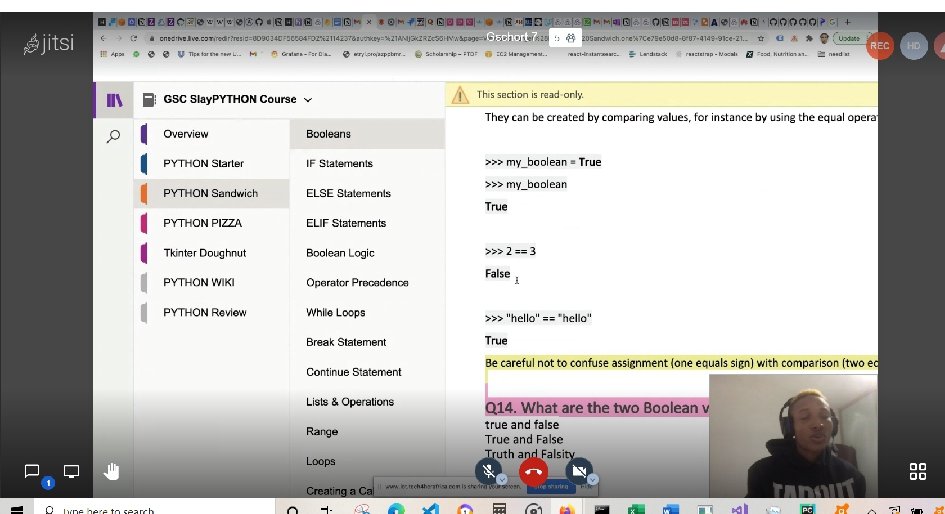Open the Landstack bookmark

click(648, 54)
